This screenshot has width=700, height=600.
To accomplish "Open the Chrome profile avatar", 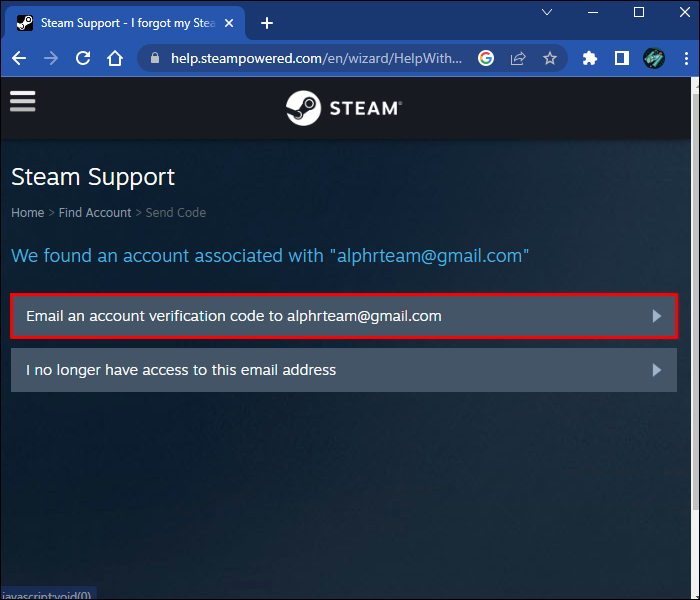I will pos(654,58).
